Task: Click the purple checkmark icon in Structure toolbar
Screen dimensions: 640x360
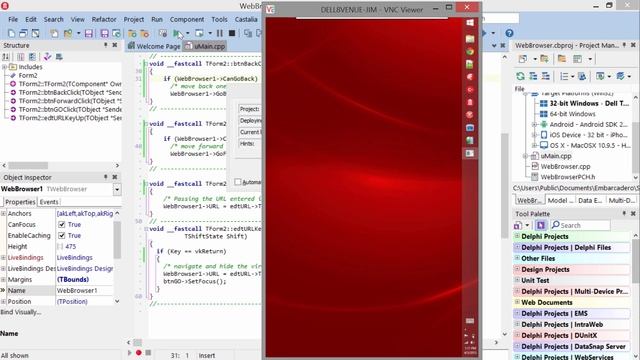Action: 47,57
